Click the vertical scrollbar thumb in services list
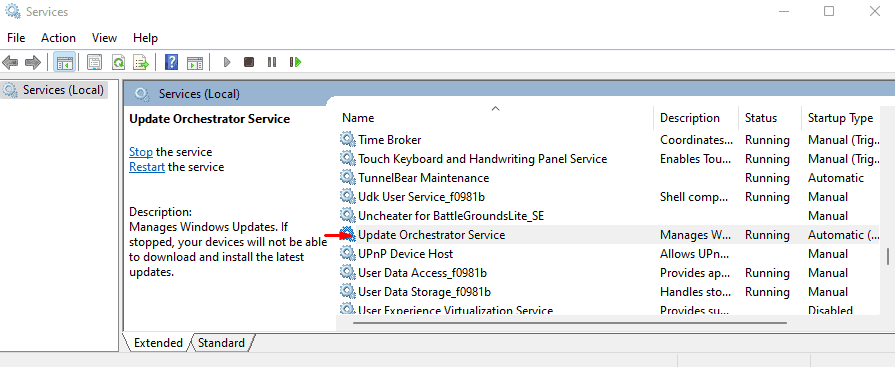 tap(888, 257)
